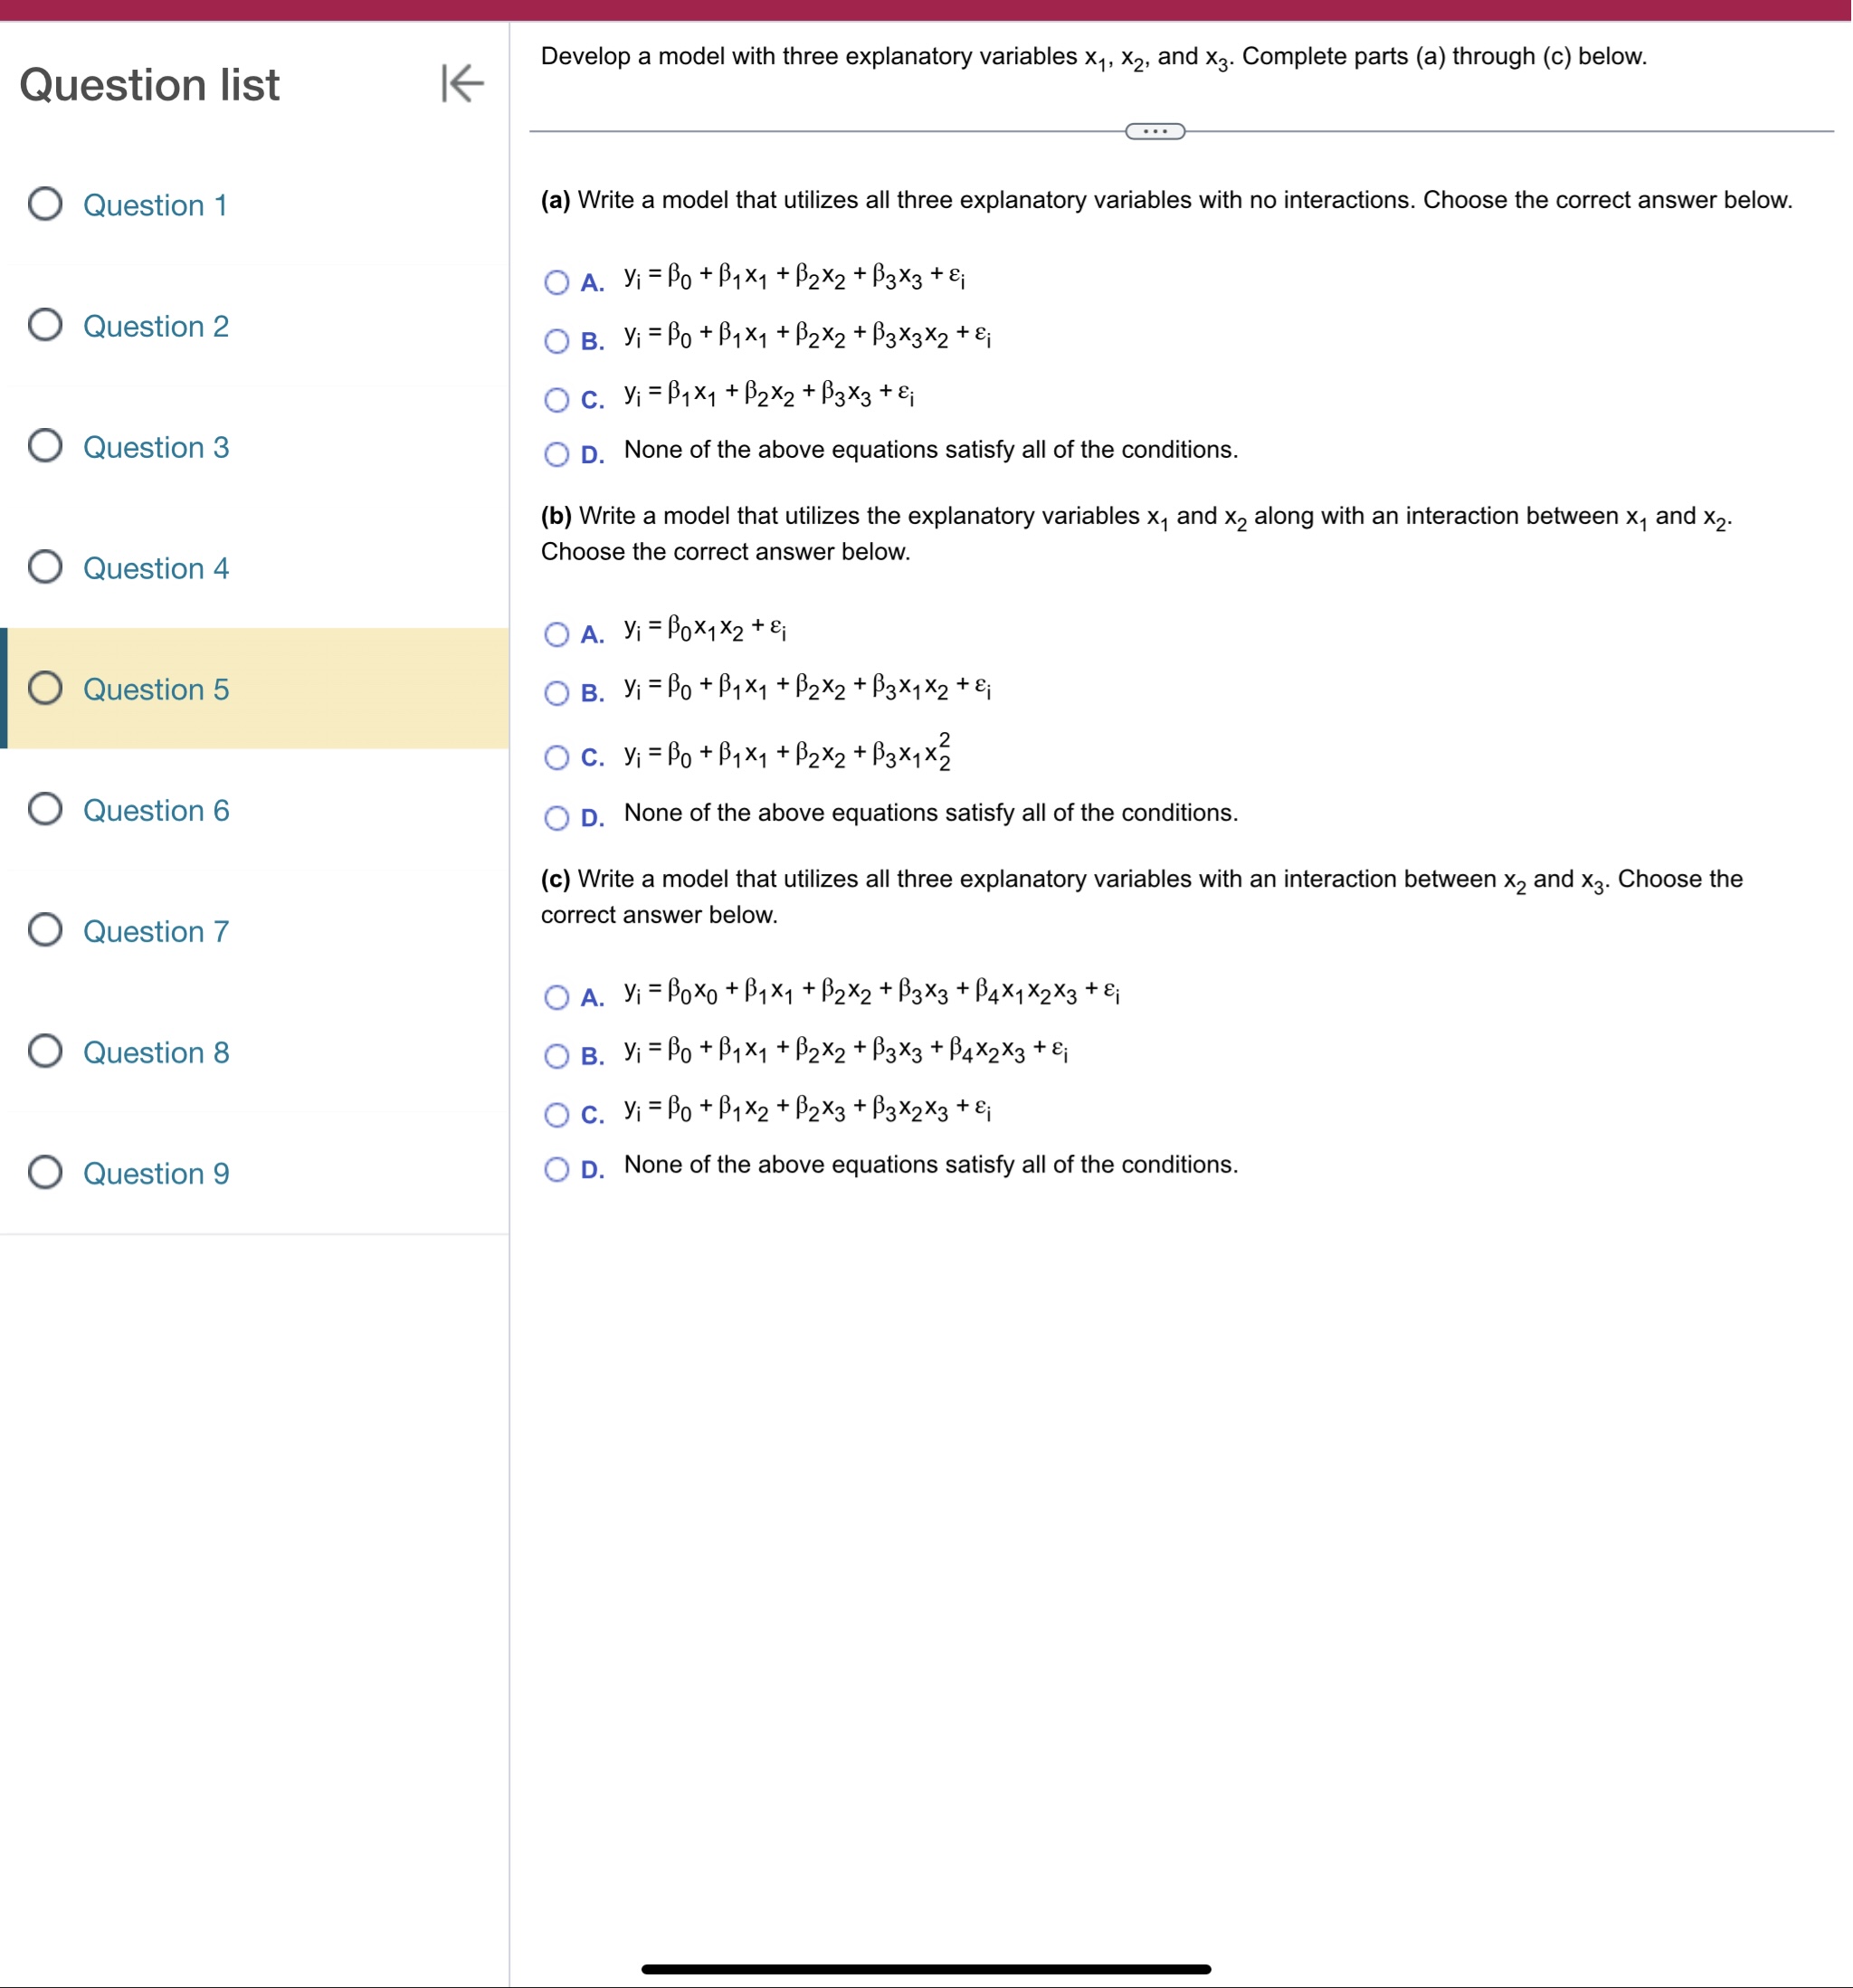Click the horizontal scrollbar at the bottom
Viewport: 1853px width, 1988px height.
(925, 1968)
